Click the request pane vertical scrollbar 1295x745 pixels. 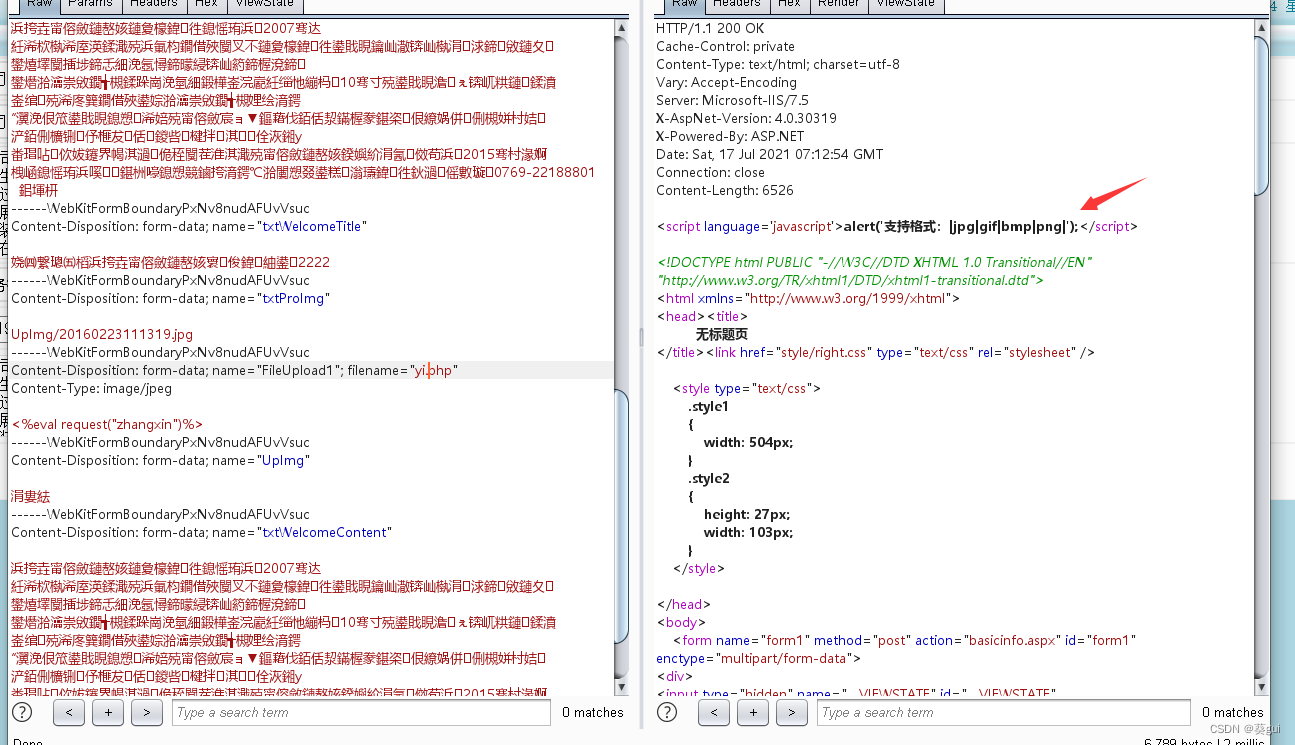click(x=622, y=355)
